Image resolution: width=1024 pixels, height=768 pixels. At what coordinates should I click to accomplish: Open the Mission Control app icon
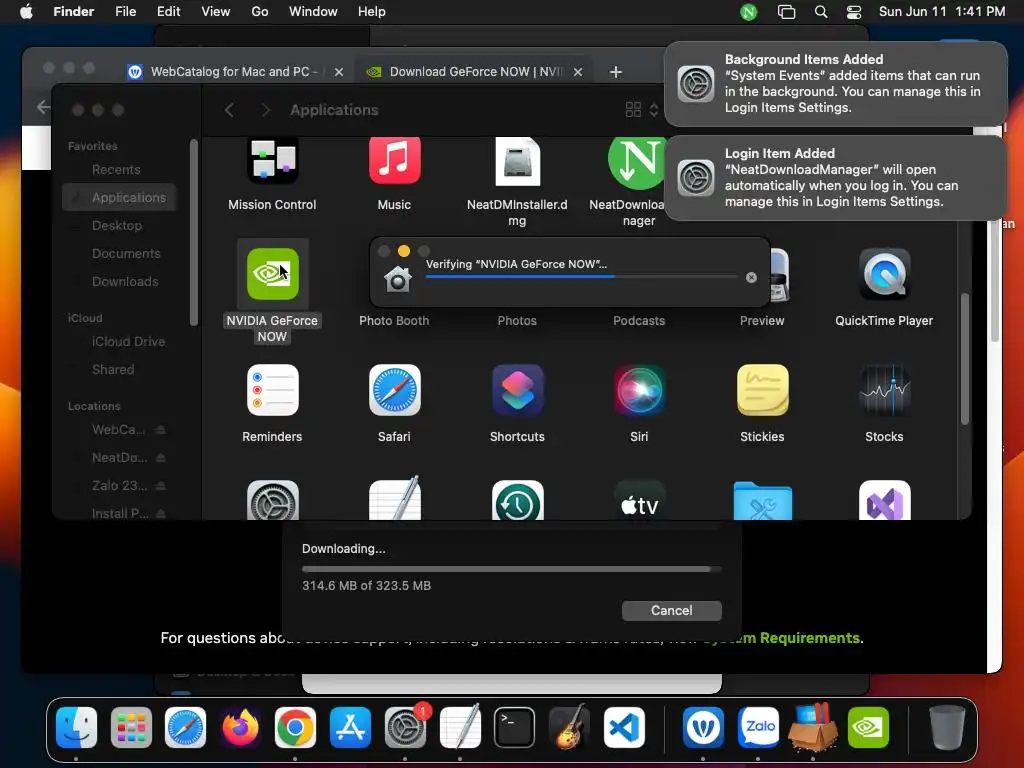pos(272,160)
